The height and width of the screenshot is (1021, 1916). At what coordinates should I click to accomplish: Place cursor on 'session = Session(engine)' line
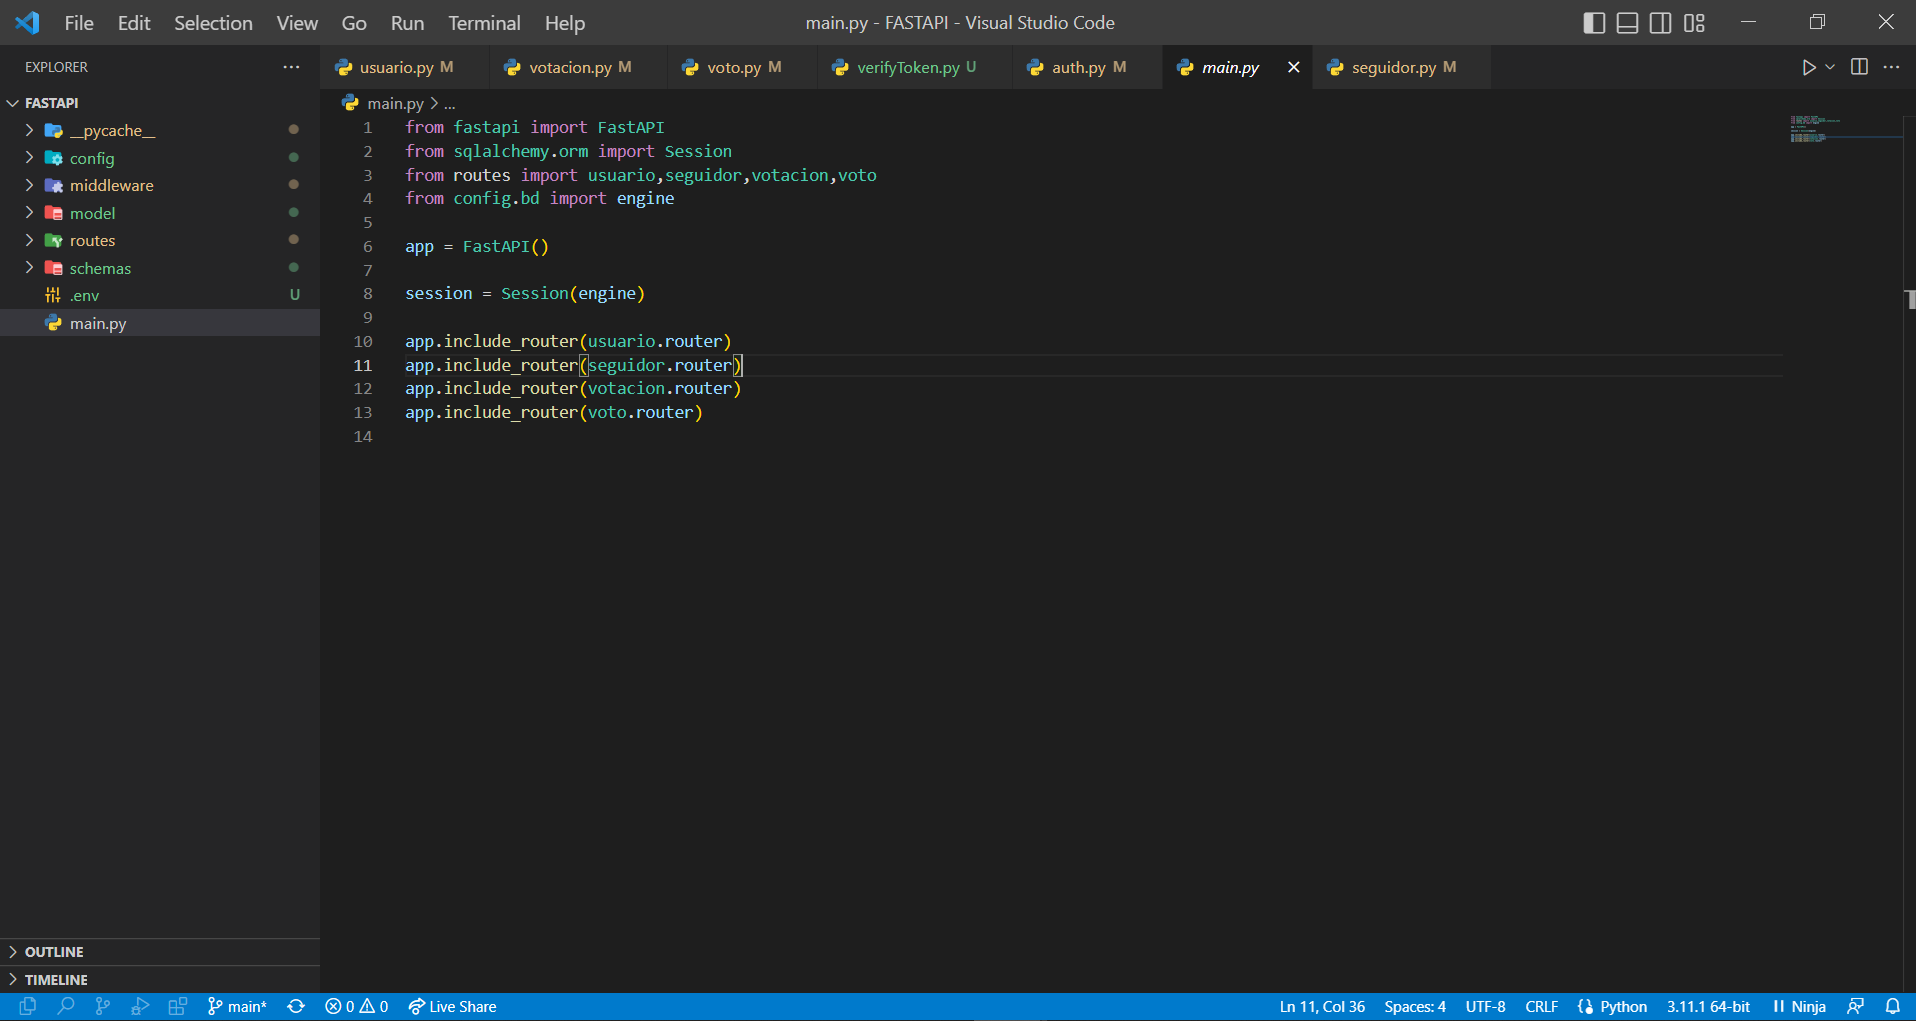coord(525,293)
